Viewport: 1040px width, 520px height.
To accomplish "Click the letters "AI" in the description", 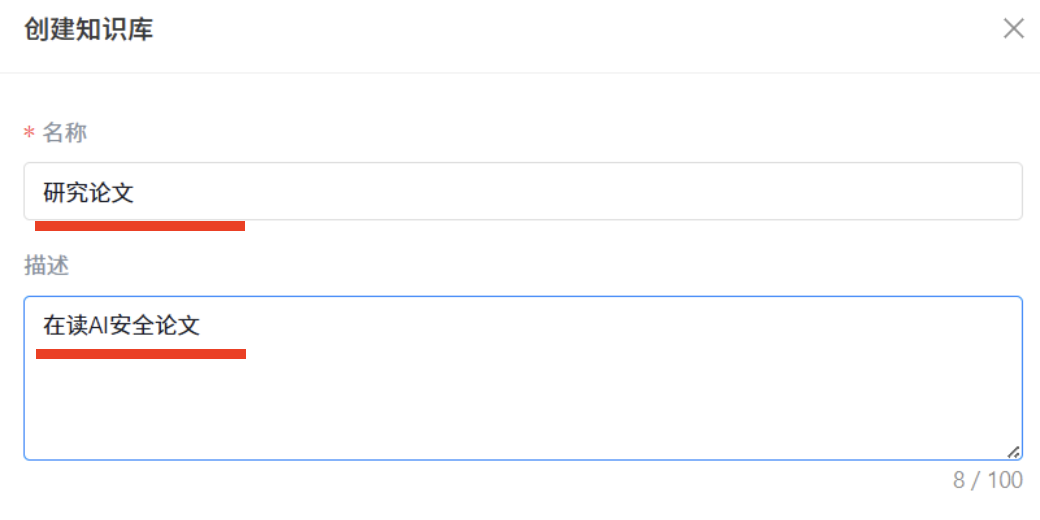I will point(98,325).
